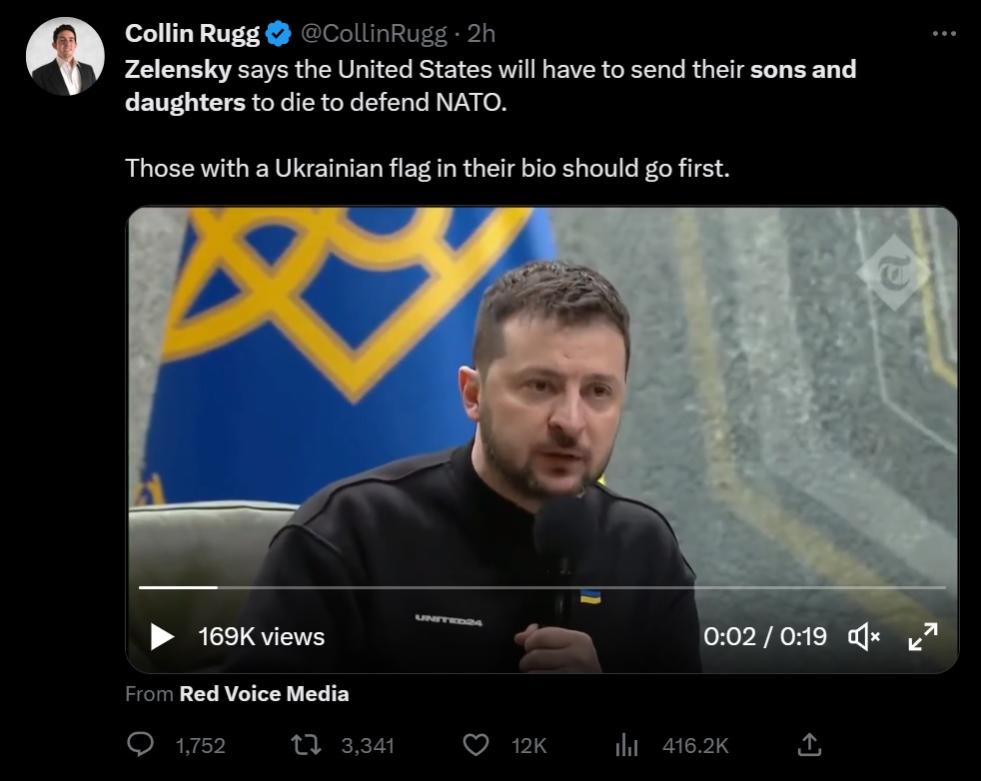
Task: Play the video with the play button
Action: pyautogui.click(x=161, y=636)
